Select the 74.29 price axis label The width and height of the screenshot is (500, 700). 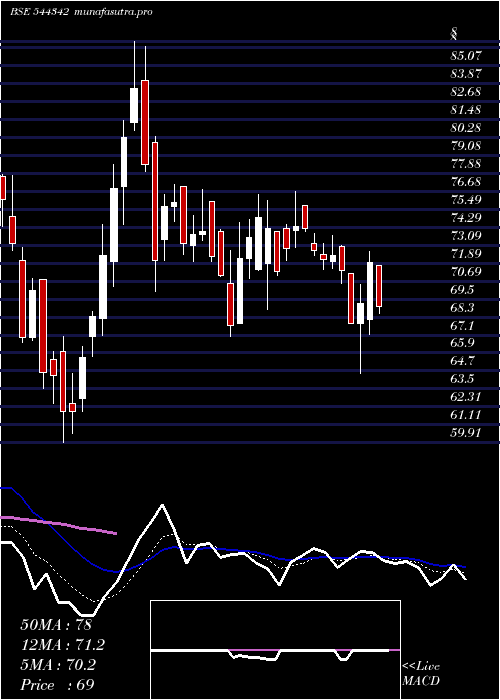[x=466, y=218]
